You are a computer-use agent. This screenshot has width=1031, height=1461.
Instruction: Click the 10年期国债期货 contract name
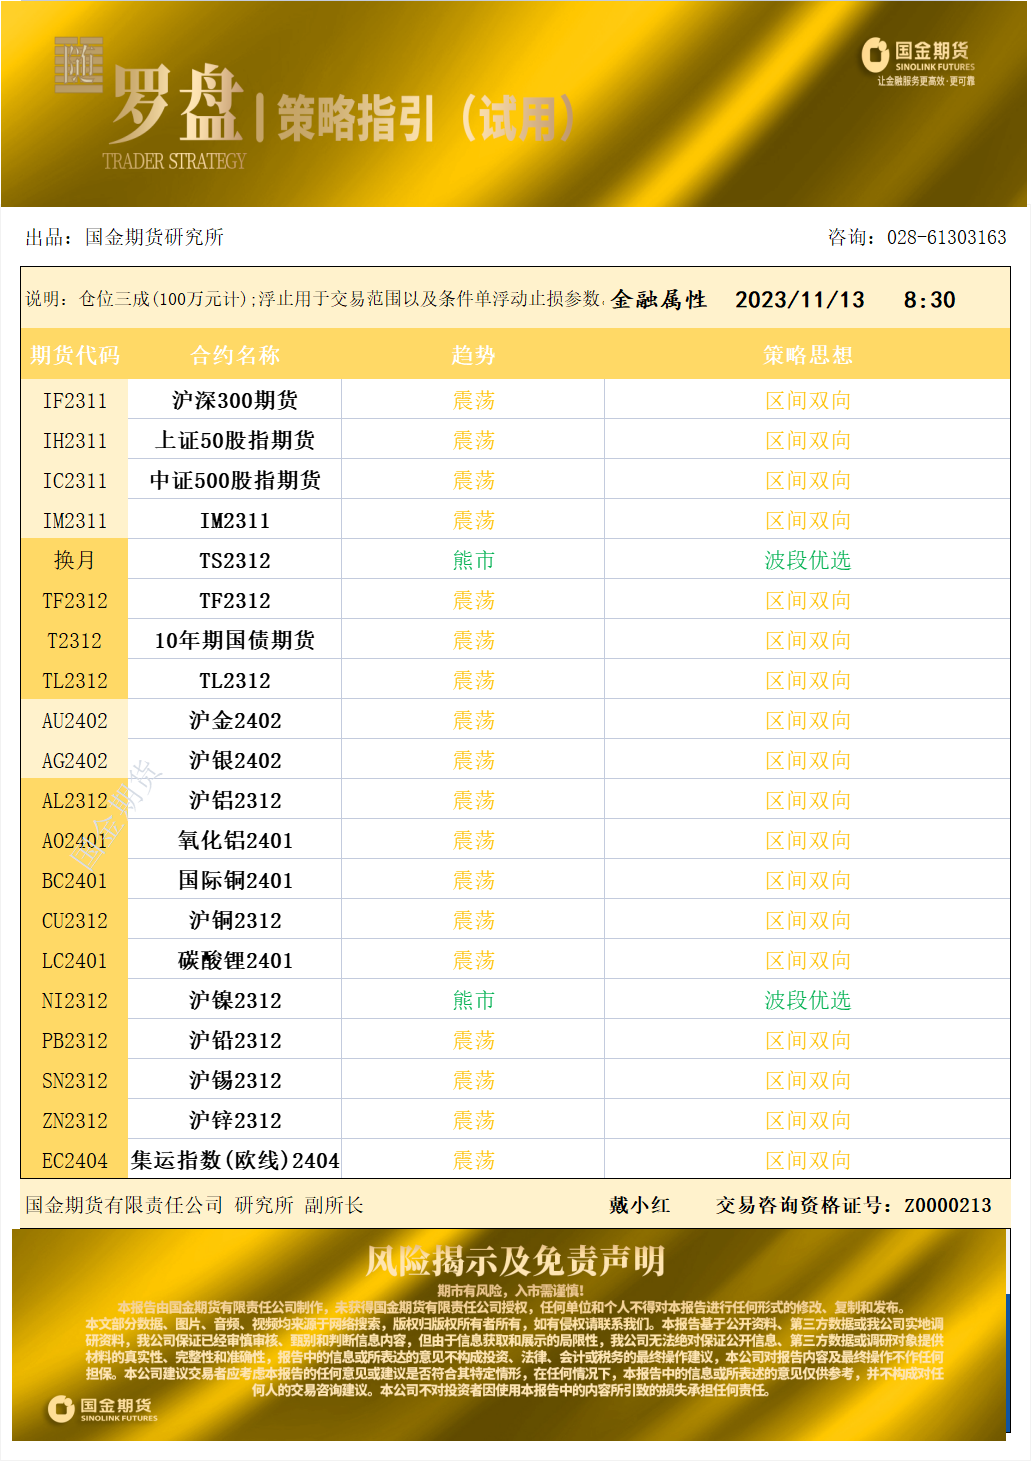(x=235, y=640)
